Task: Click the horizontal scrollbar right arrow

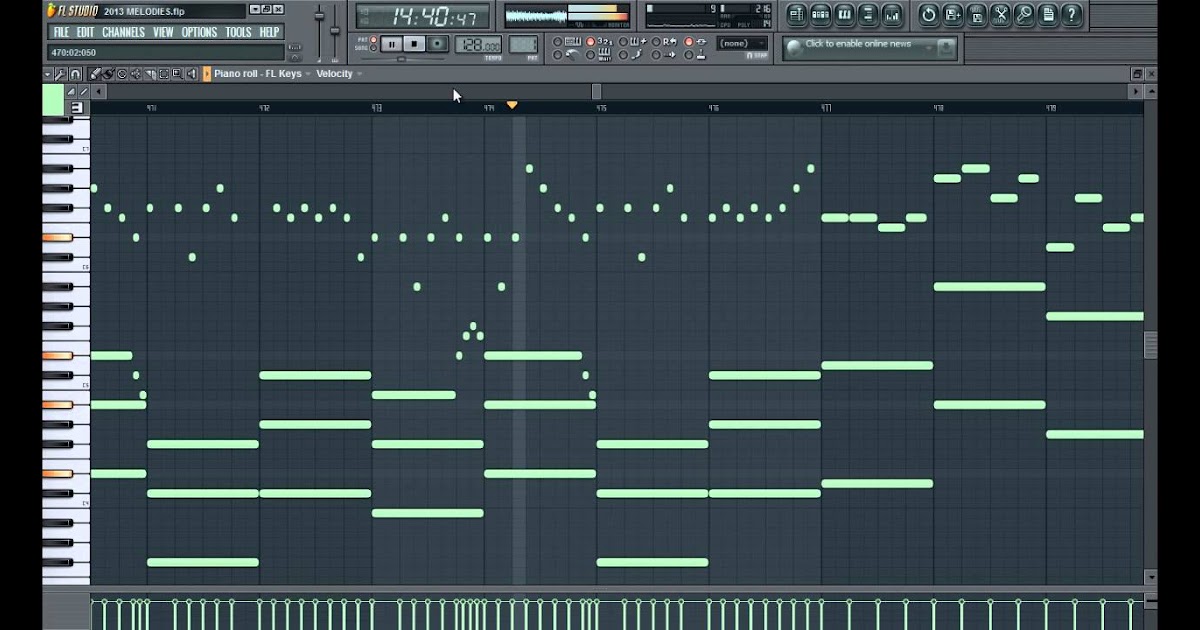Action: 1136,92
